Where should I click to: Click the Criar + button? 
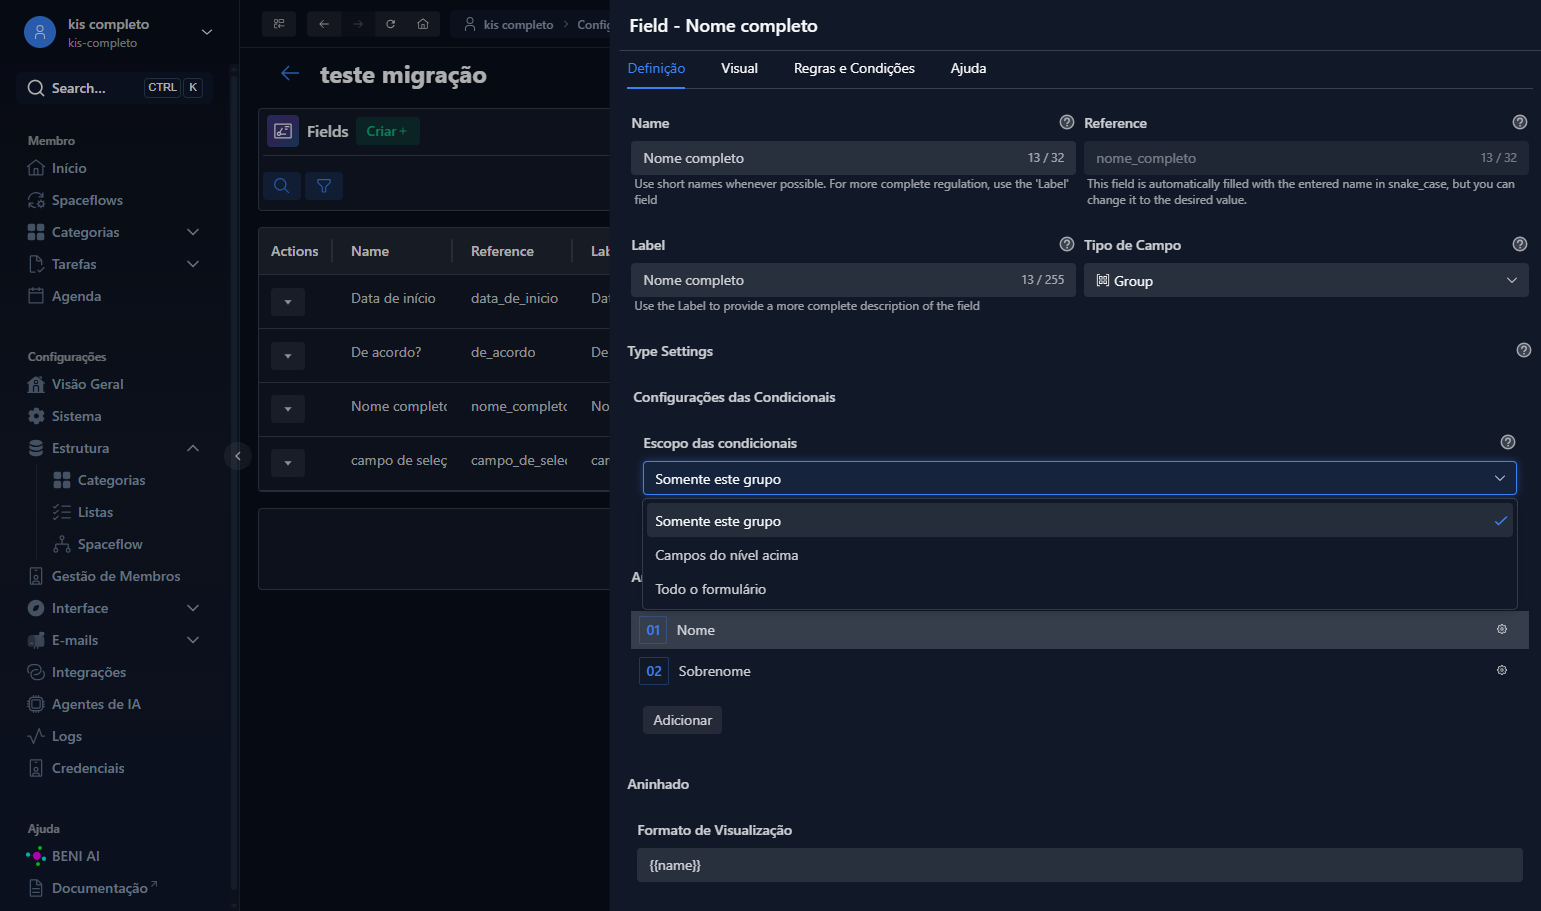(387, 131)
